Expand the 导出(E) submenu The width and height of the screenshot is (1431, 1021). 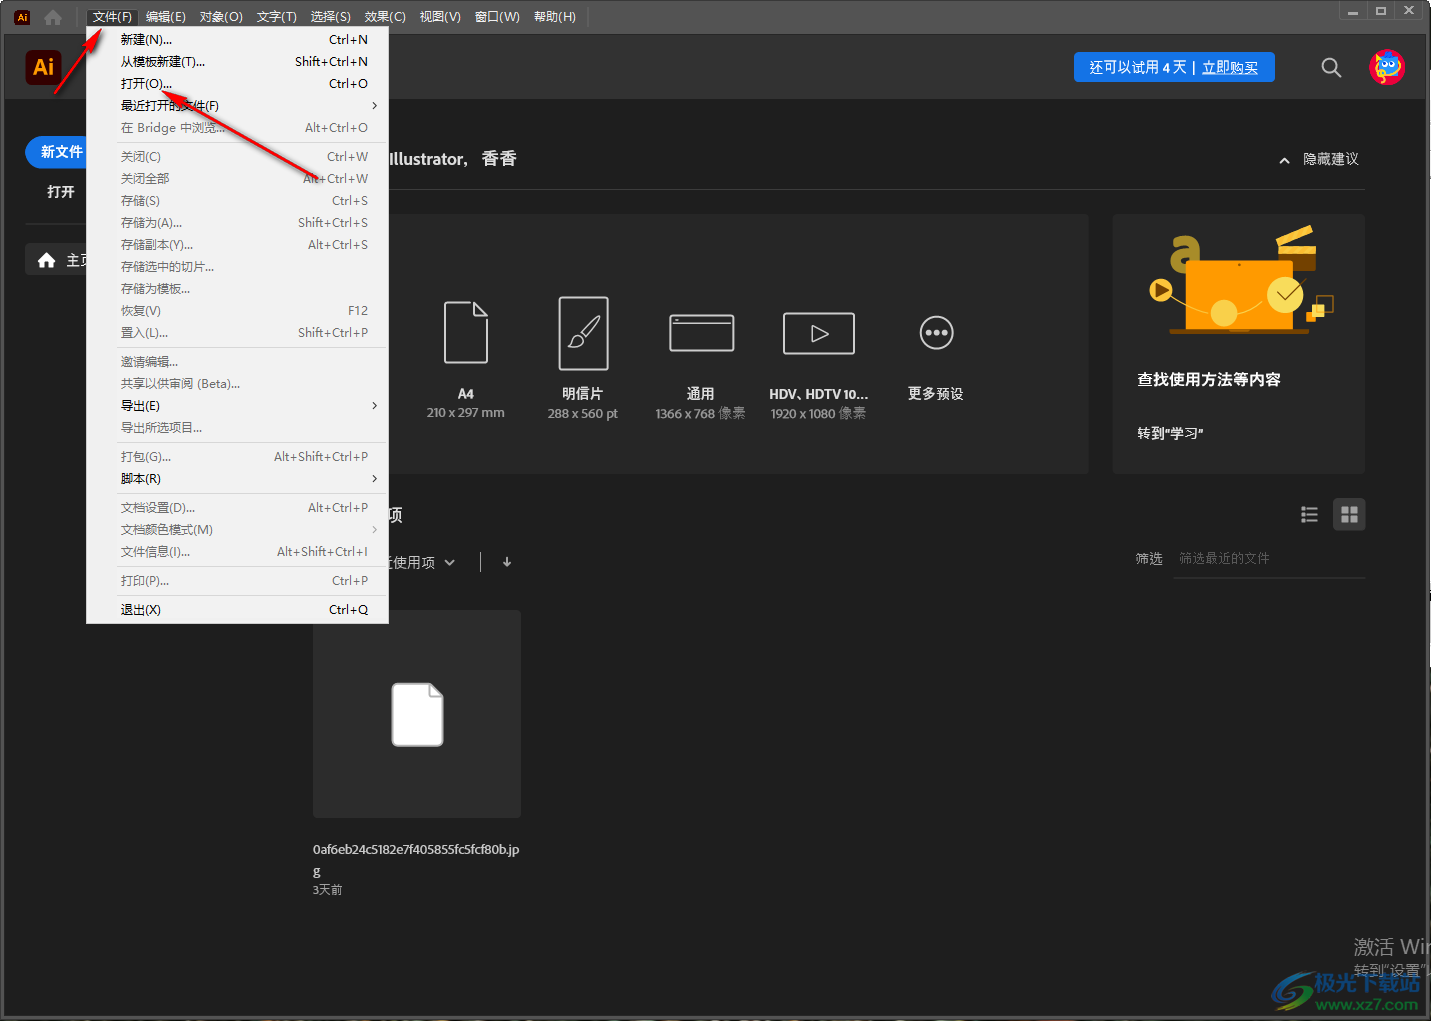[238, 405]
